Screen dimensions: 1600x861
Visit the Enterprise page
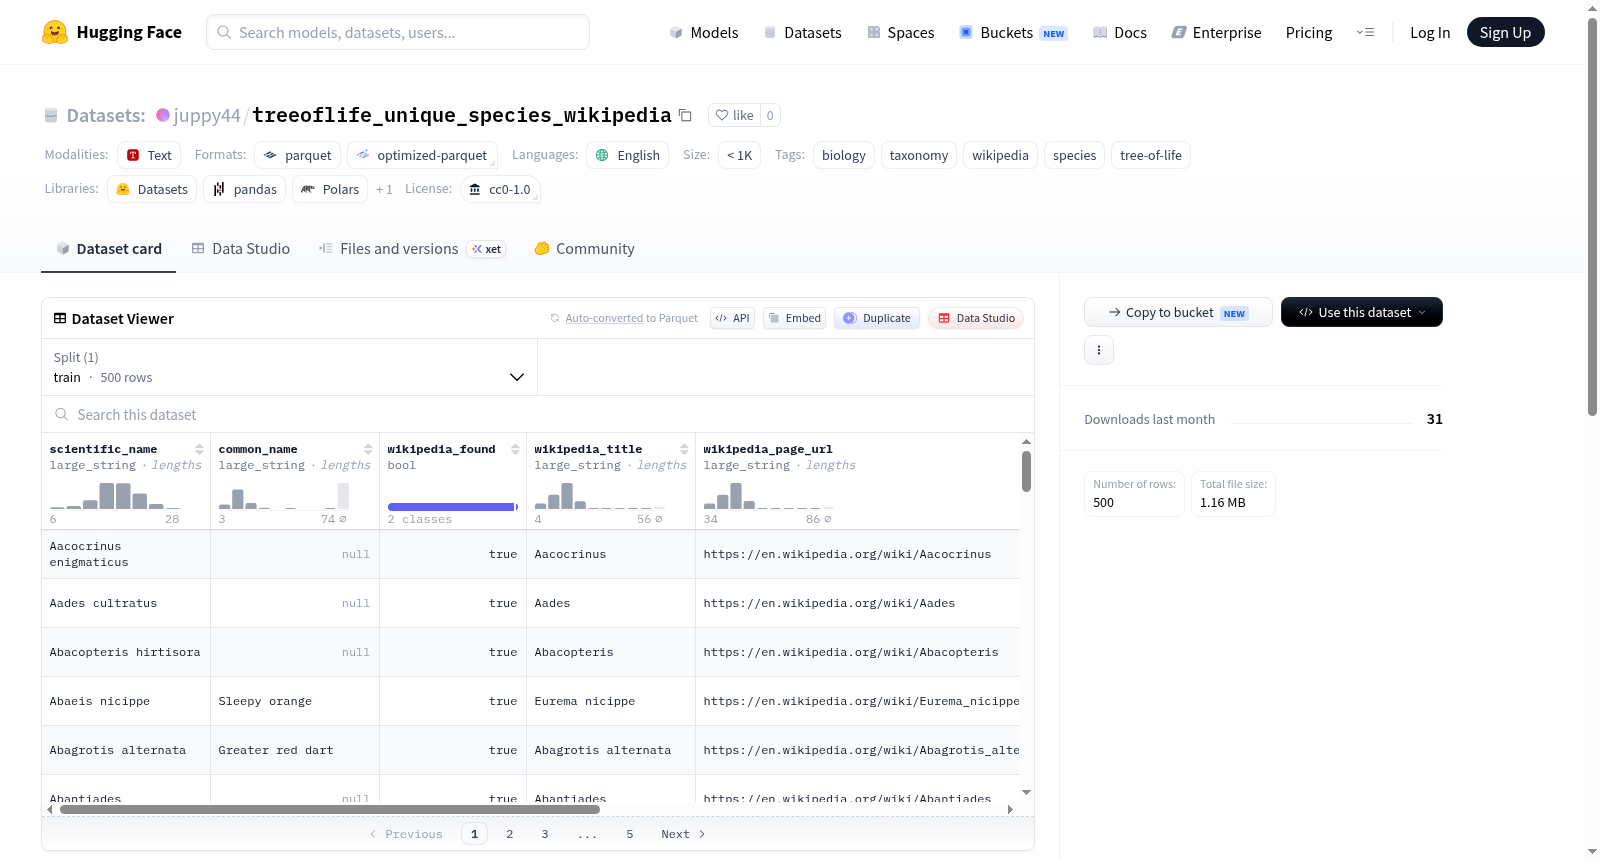pyautogui.click(x=1216, y=32)
